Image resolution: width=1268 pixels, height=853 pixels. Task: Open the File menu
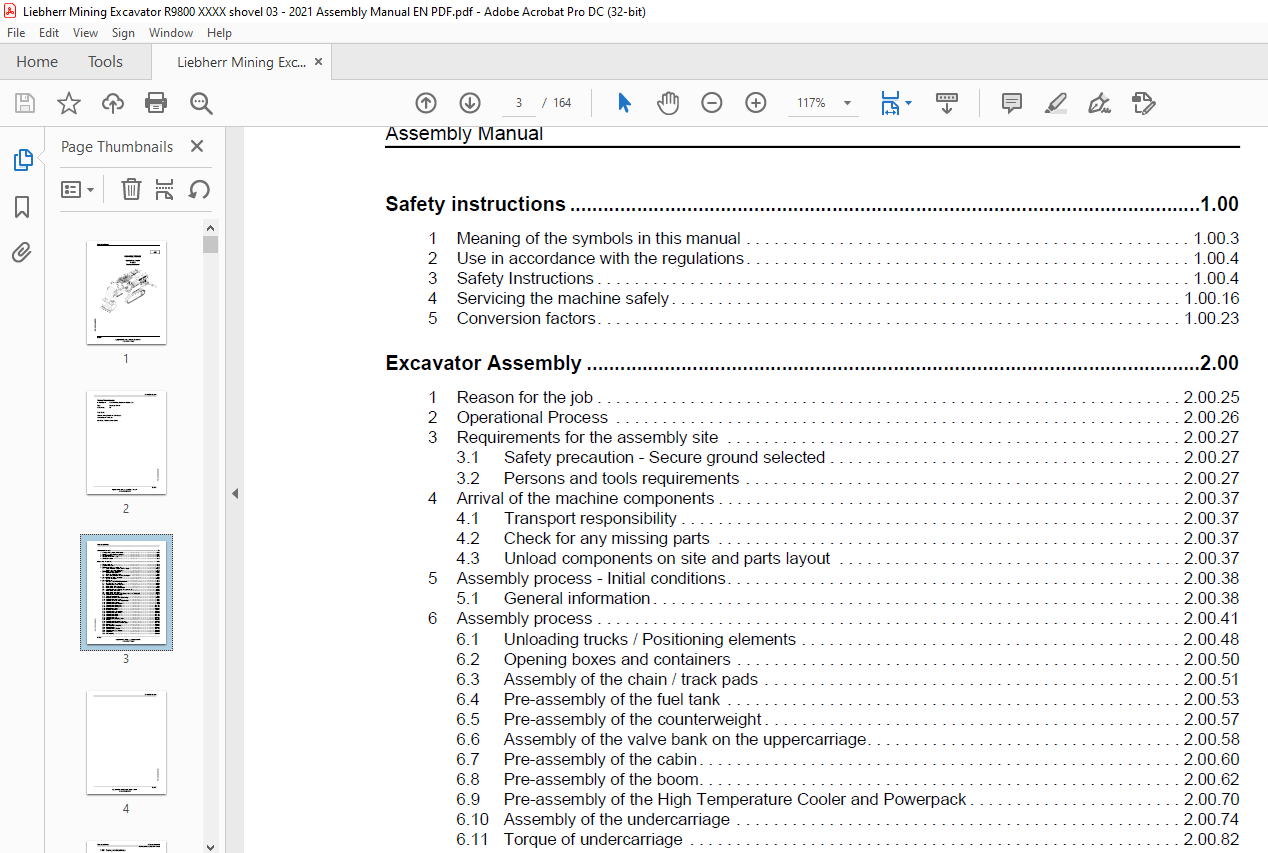(16, 33)
